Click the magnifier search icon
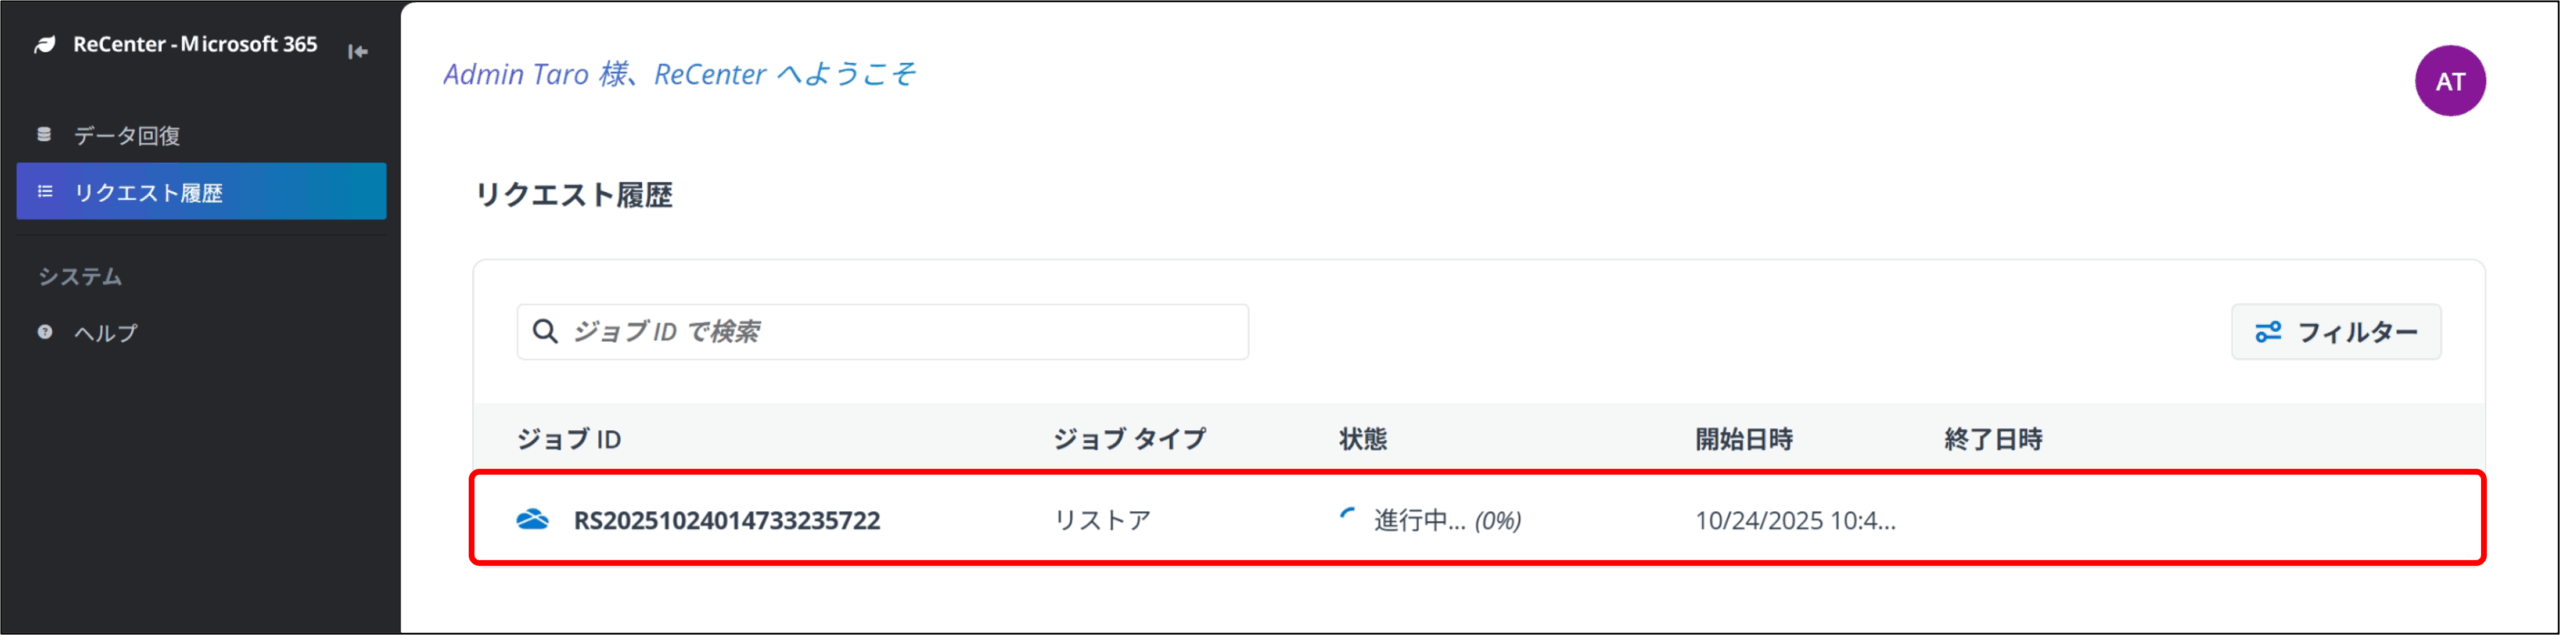This screenshot has height=635, width=2560. 545,331
